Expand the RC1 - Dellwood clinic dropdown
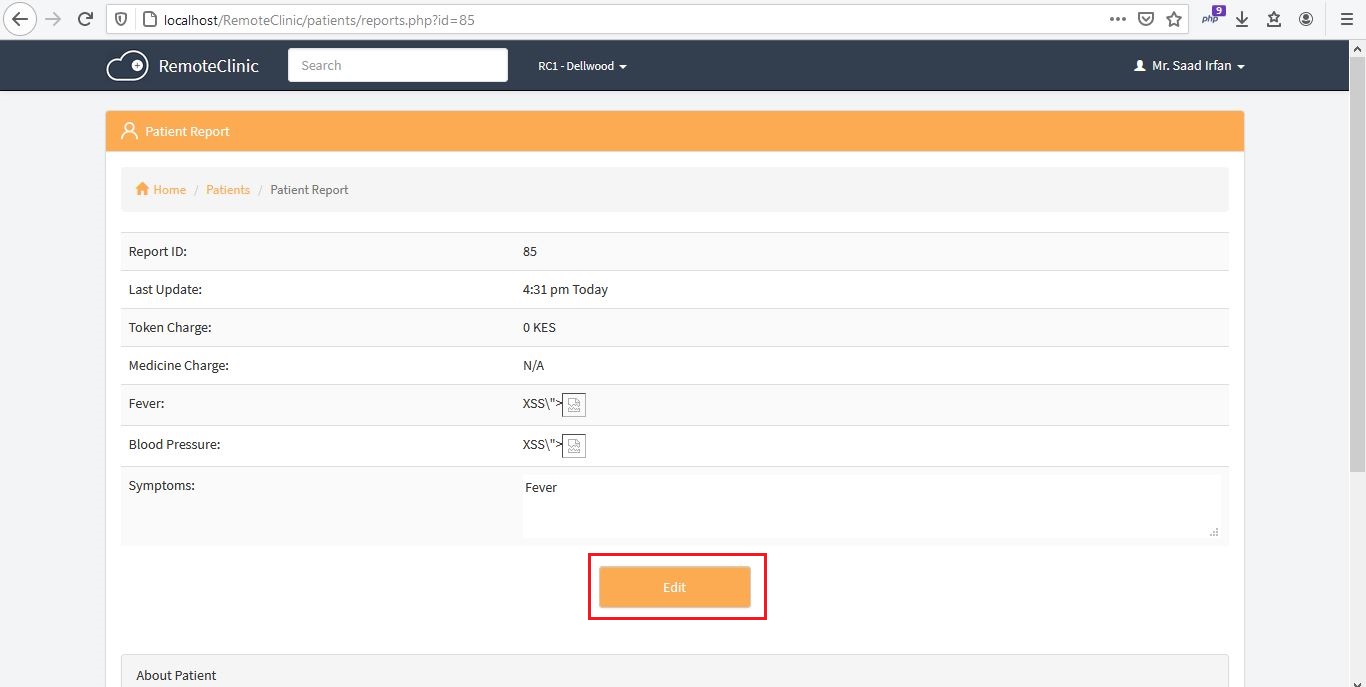 [582, 66]
